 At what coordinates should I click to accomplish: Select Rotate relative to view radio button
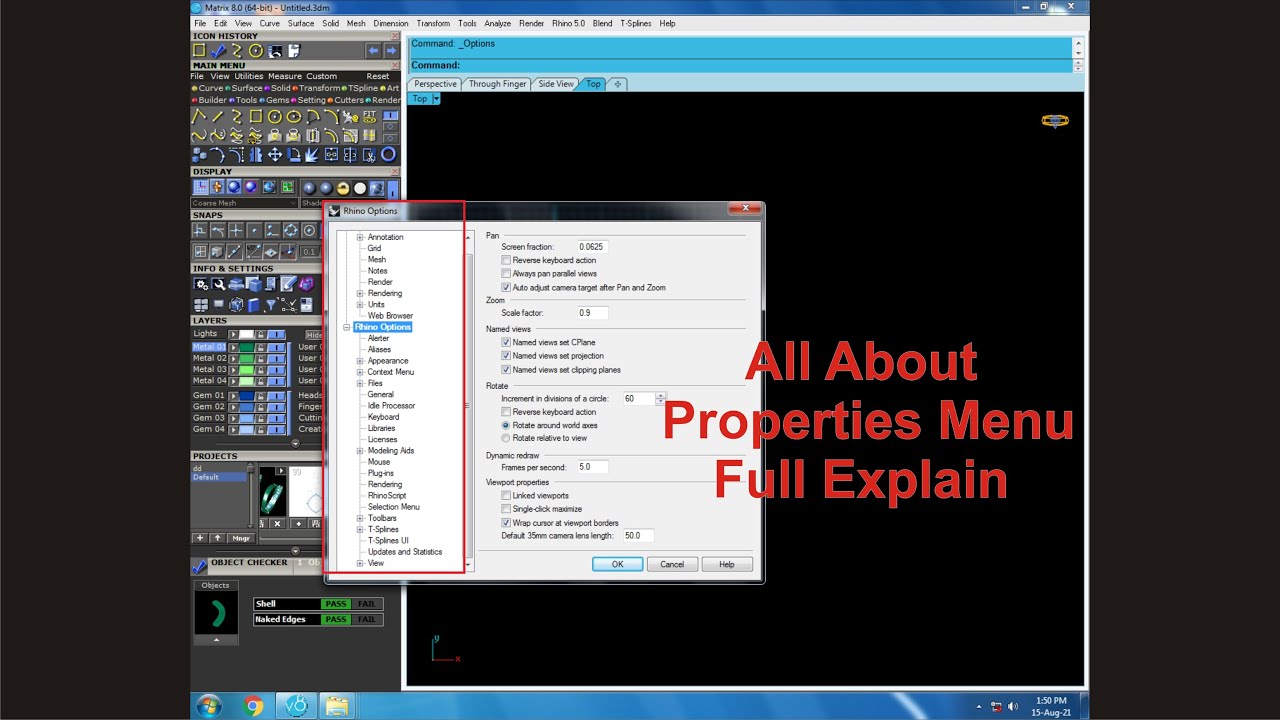pyautogui.click(x=506, y=438)
